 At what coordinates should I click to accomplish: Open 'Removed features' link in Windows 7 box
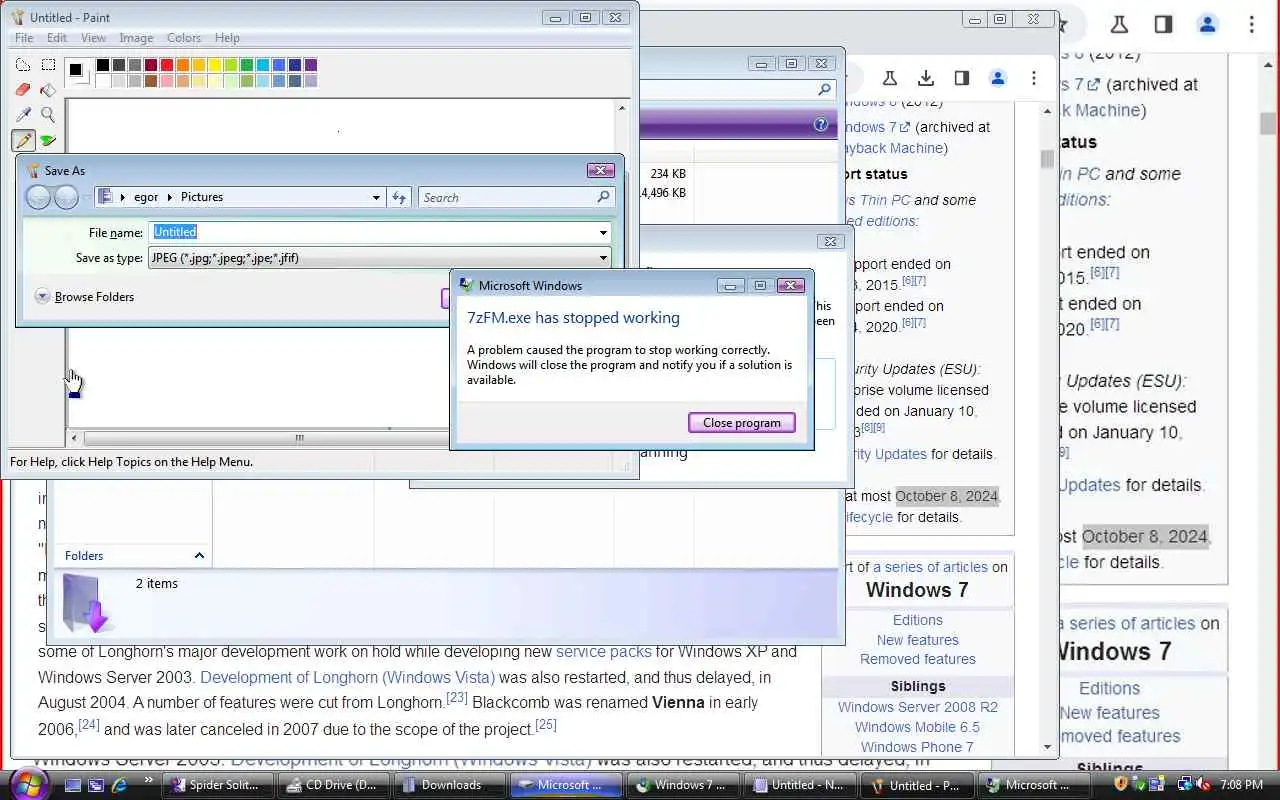[x=918, y=659]
